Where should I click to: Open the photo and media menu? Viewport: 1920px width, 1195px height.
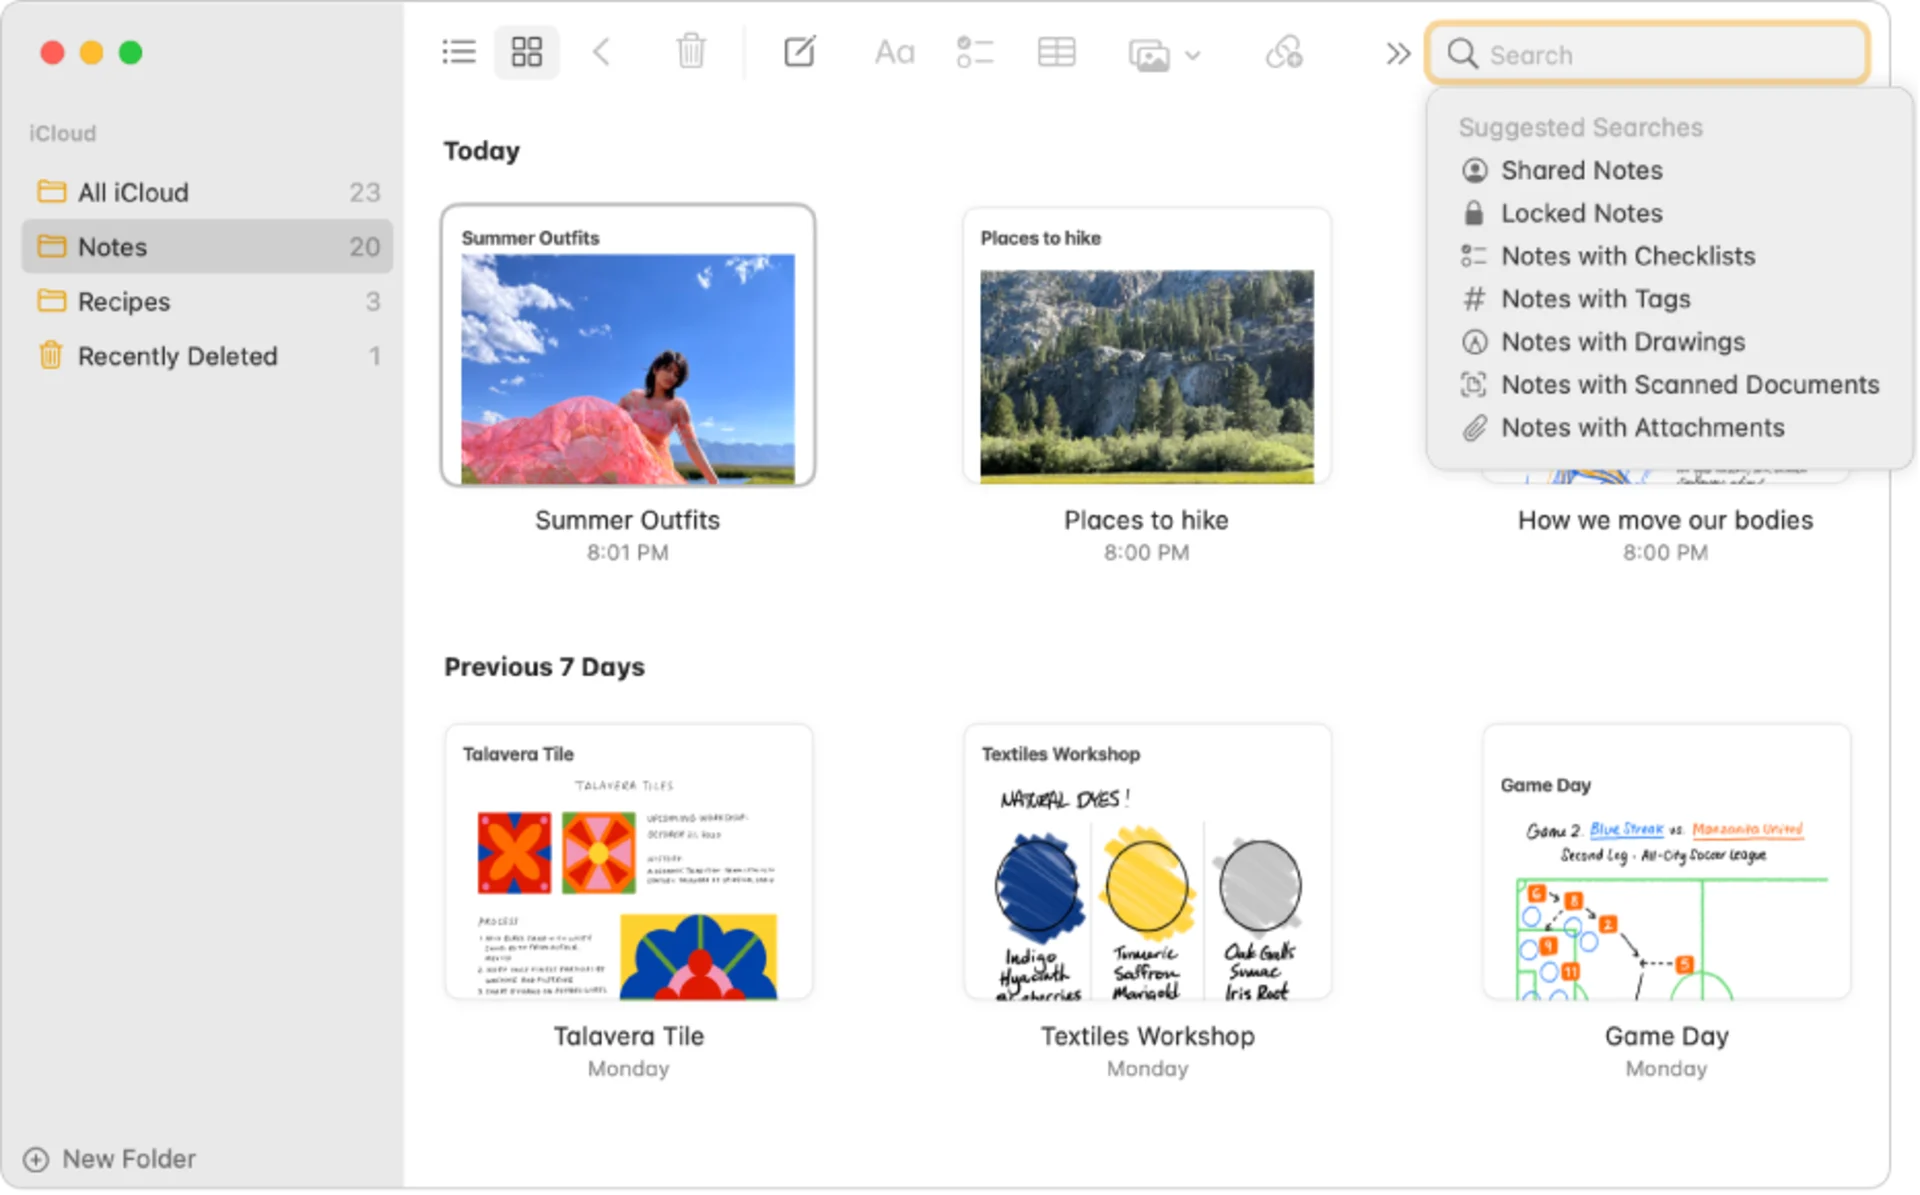click(1152, 55)
